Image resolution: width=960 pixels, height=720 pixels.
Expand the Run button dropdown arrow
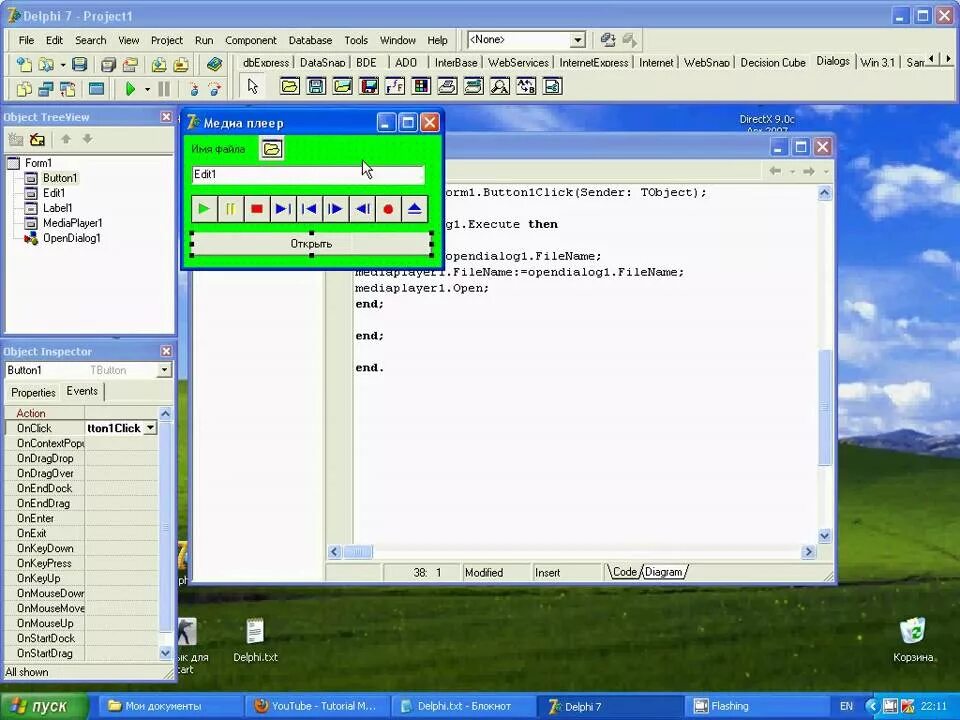147,89
